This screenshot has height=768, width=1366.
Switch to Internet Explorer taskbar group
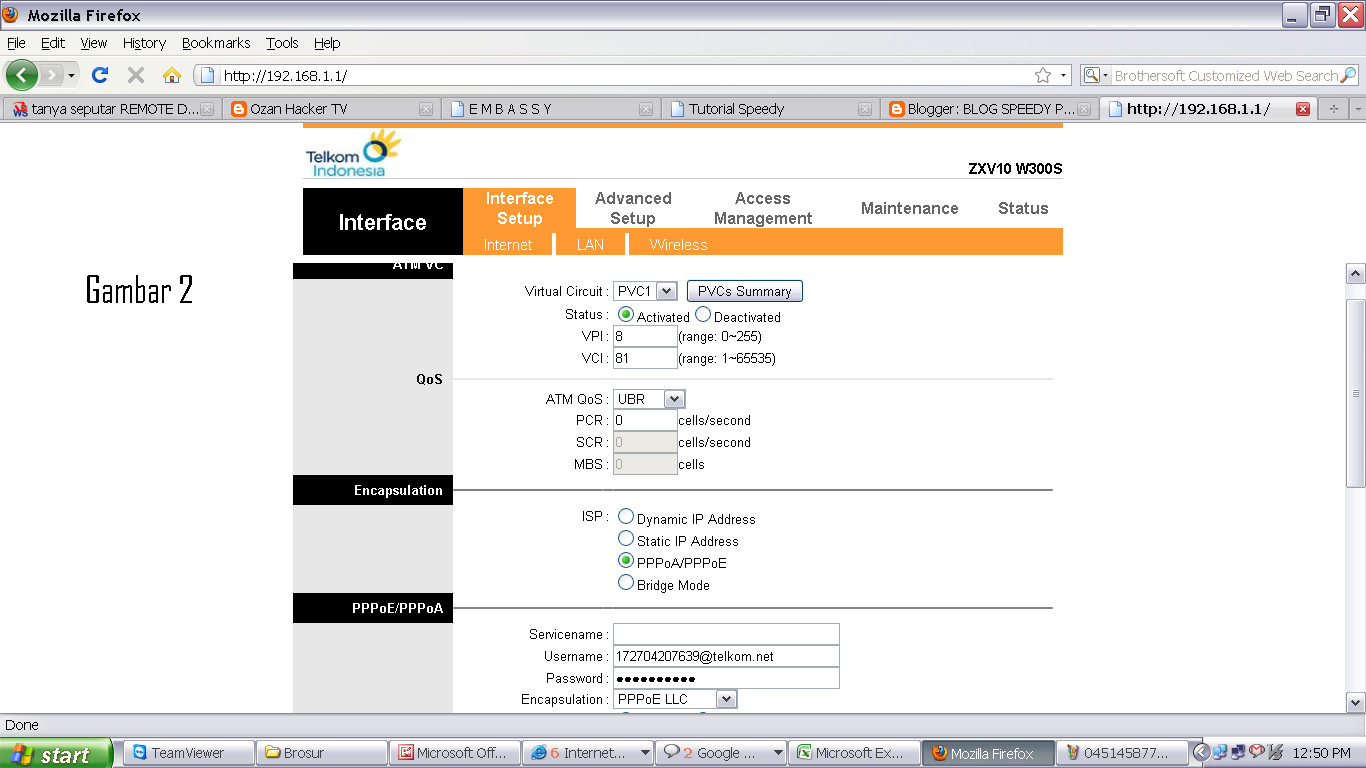click(x=588, y=753)
